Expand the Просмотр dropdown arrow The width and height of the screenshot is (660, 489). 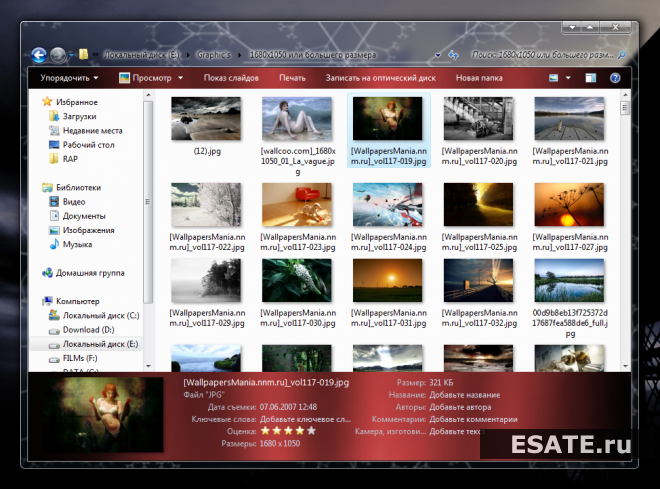[181, 78]
